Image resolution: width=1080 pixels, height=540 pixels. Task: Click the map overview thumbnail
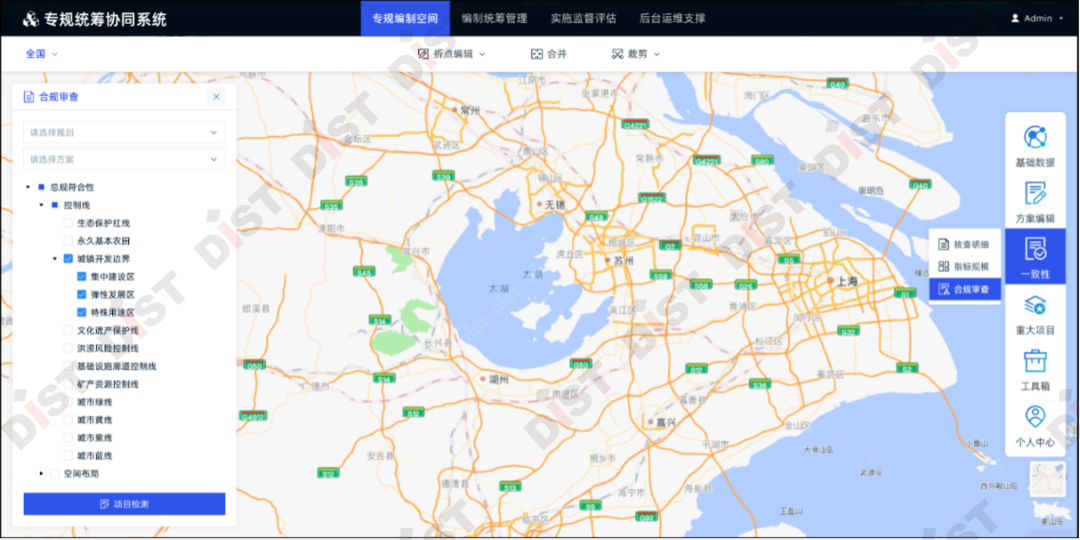tap(1048, 479)
